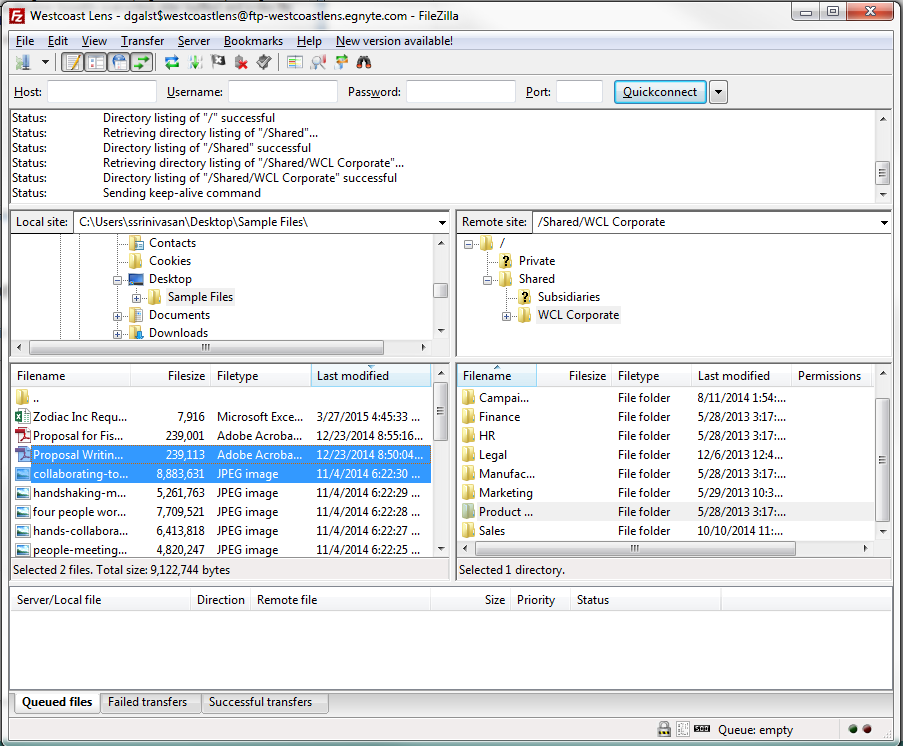
Task: Collapse the Desktop node in local tree
Action: coord(117,281)
